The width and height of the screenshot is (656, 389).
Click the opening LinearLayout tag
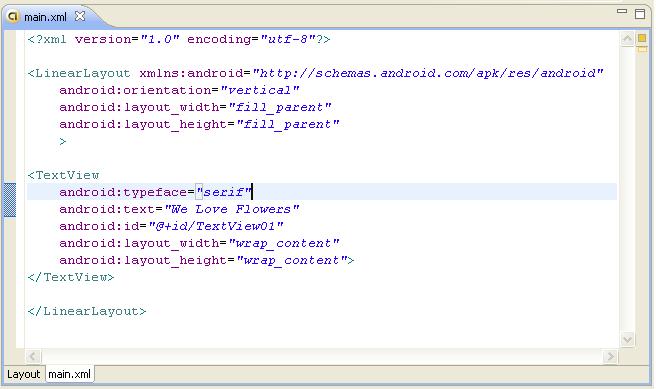pos(79,73)
